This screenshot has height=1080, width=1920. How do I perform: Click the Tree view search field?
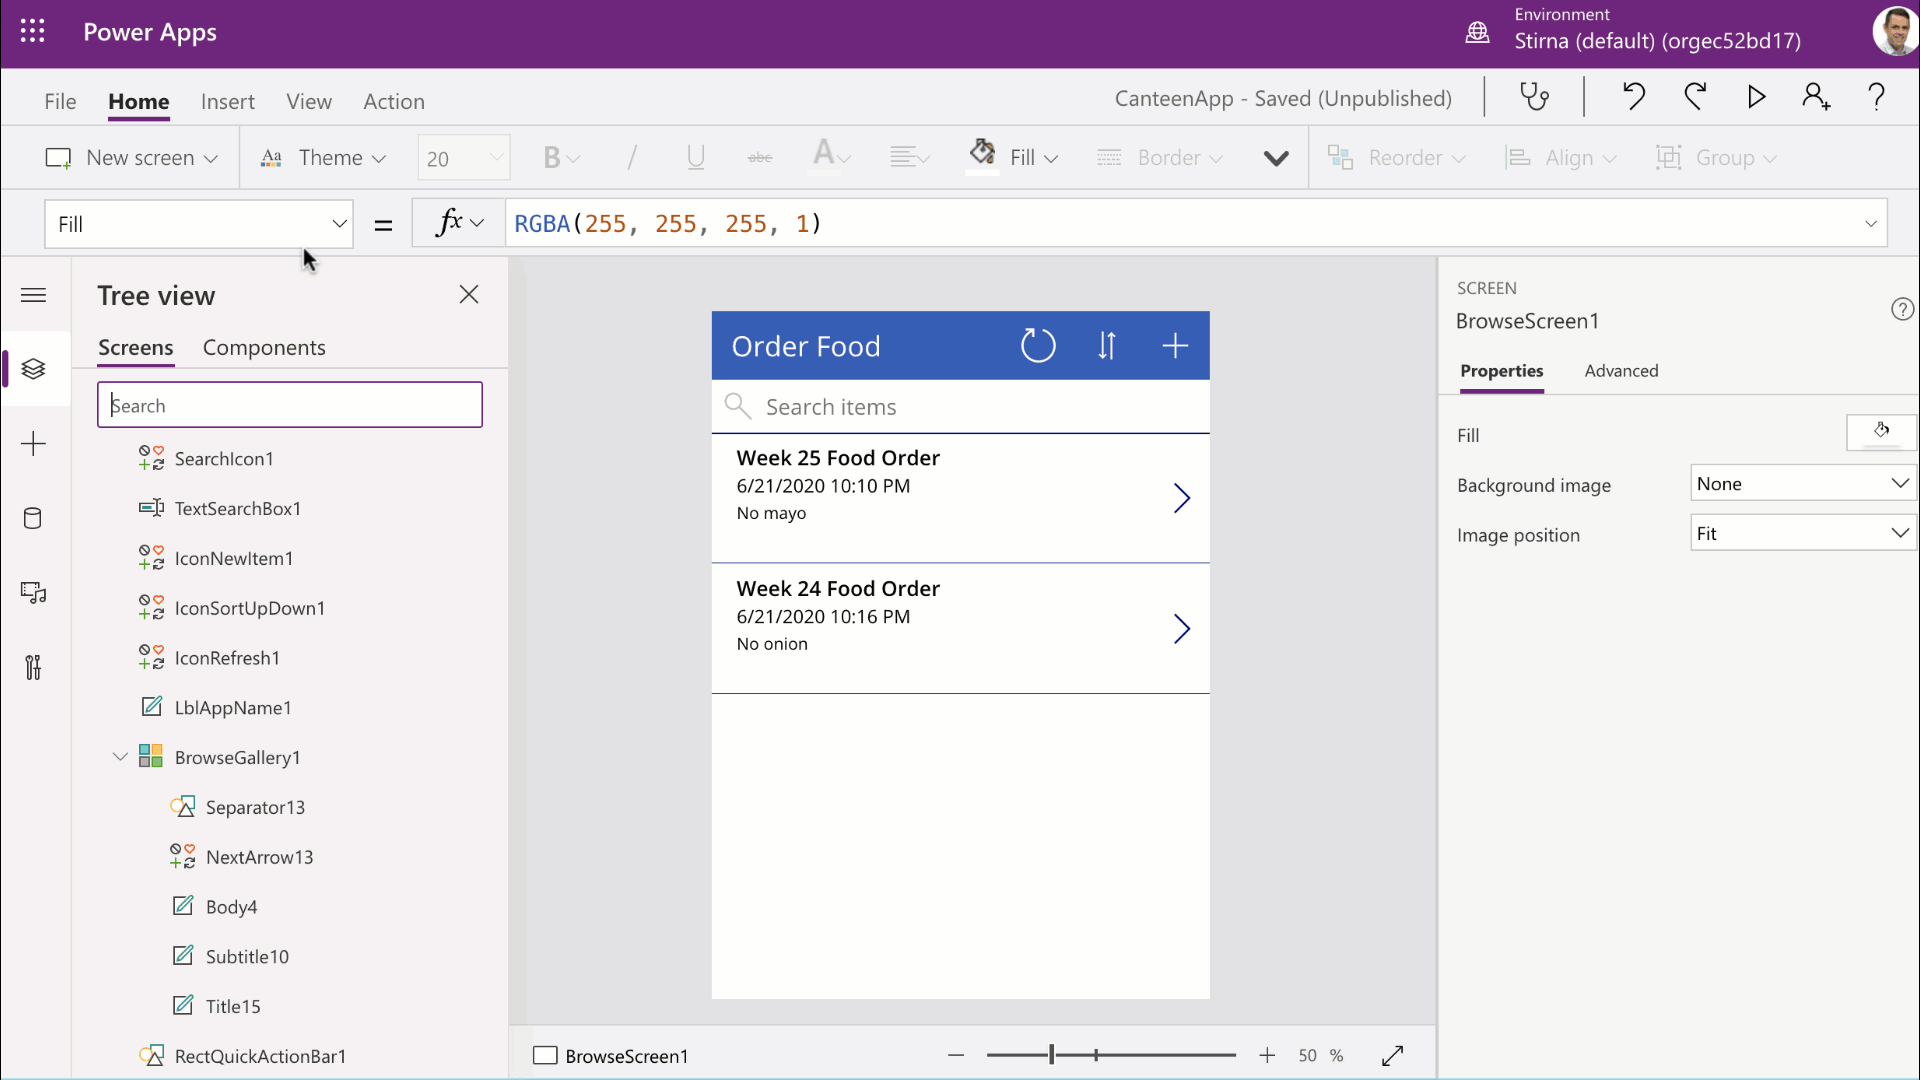[290, 405]
